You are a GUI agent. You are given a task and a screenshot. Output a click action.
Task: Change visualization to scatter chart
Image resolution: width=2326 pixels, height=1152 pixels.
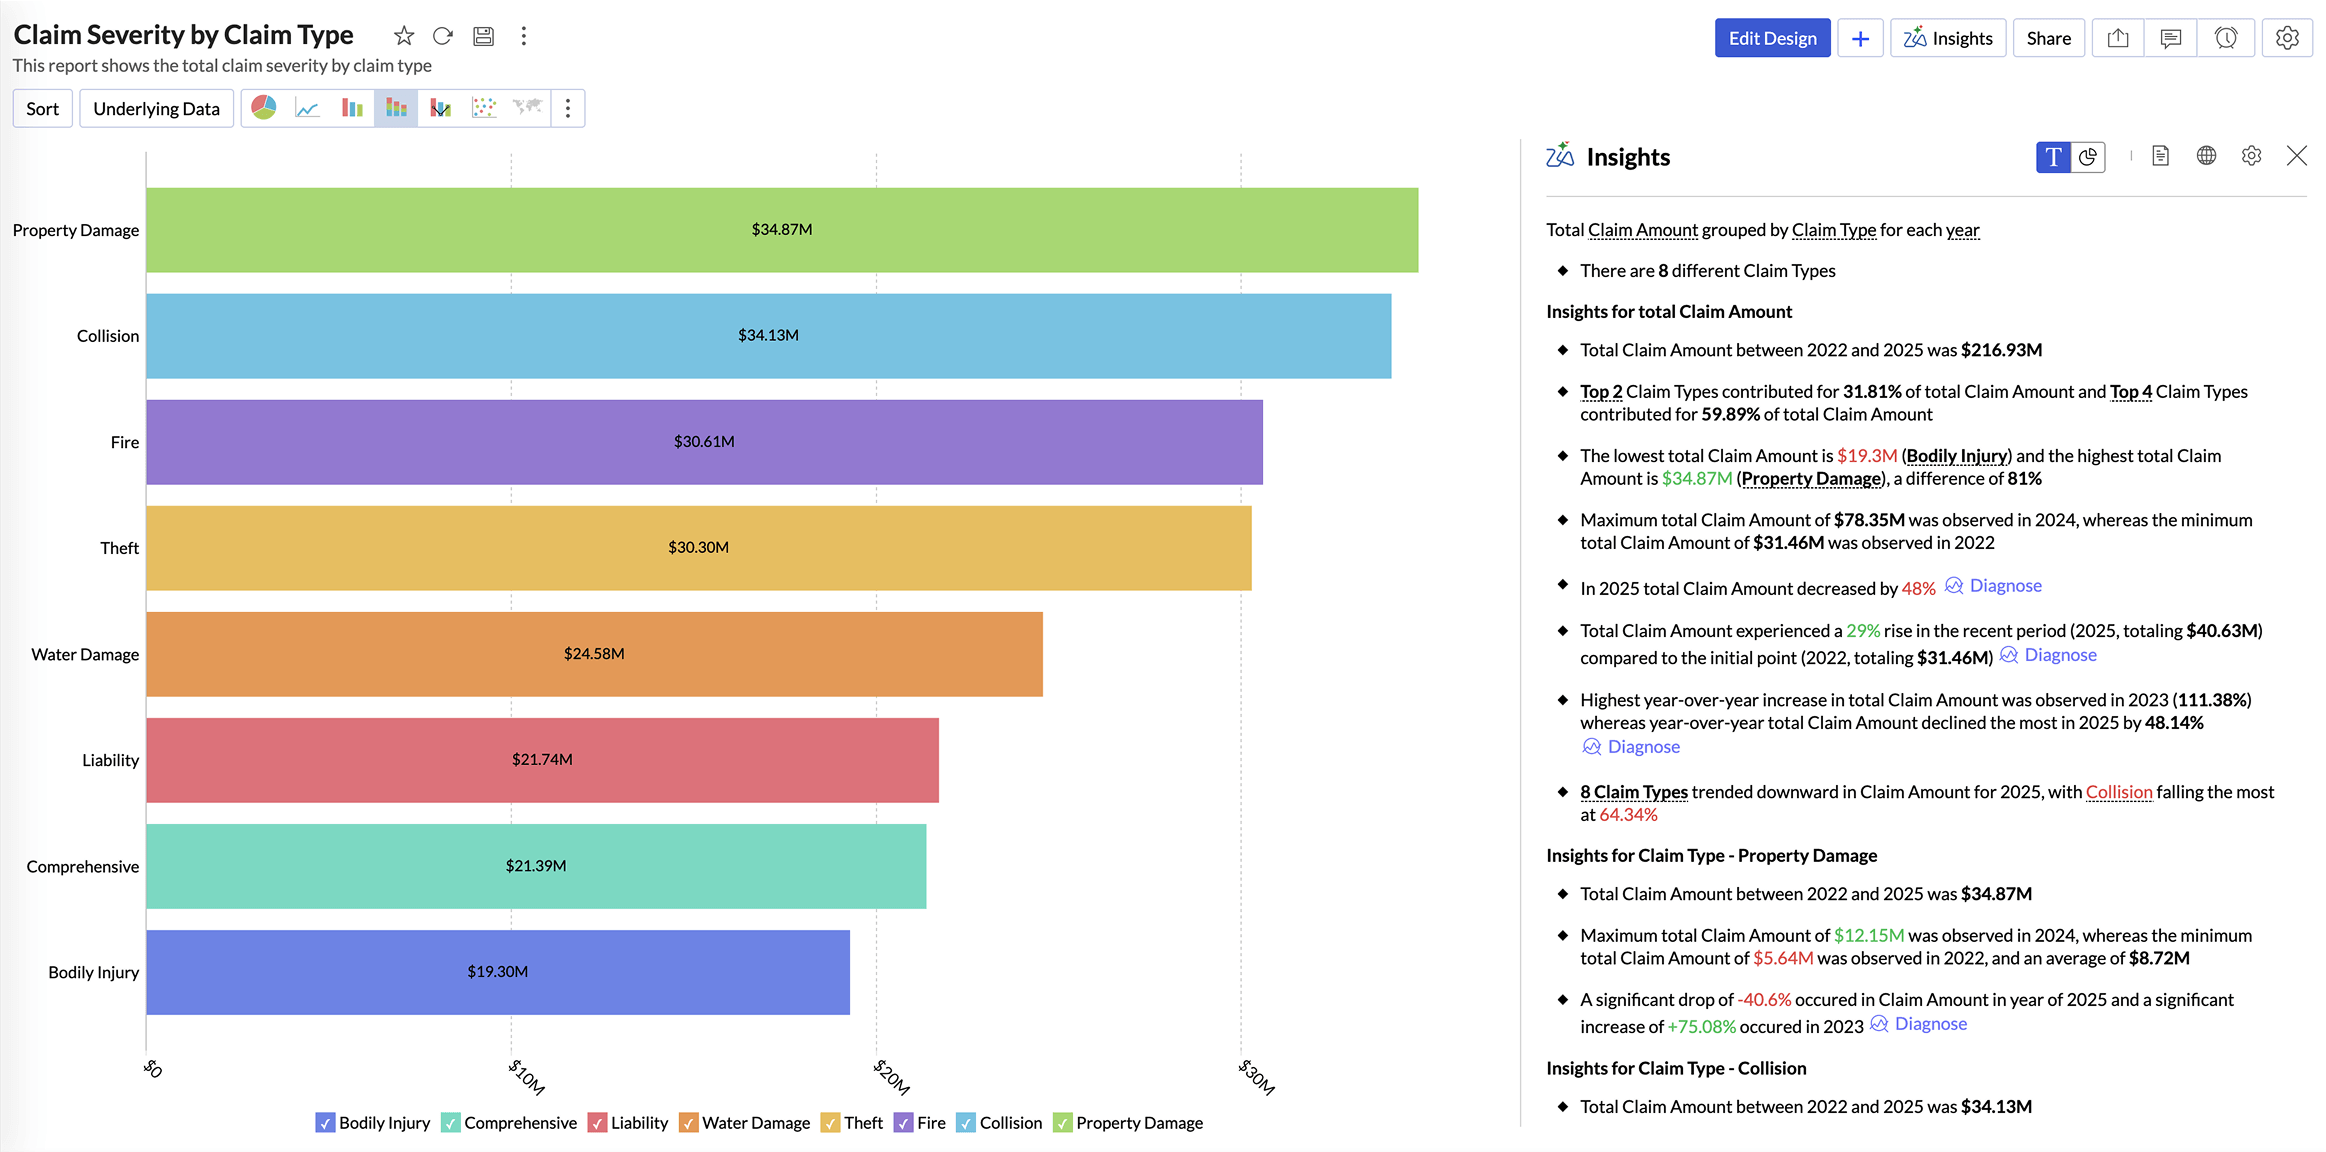click(x=485, y=107)
